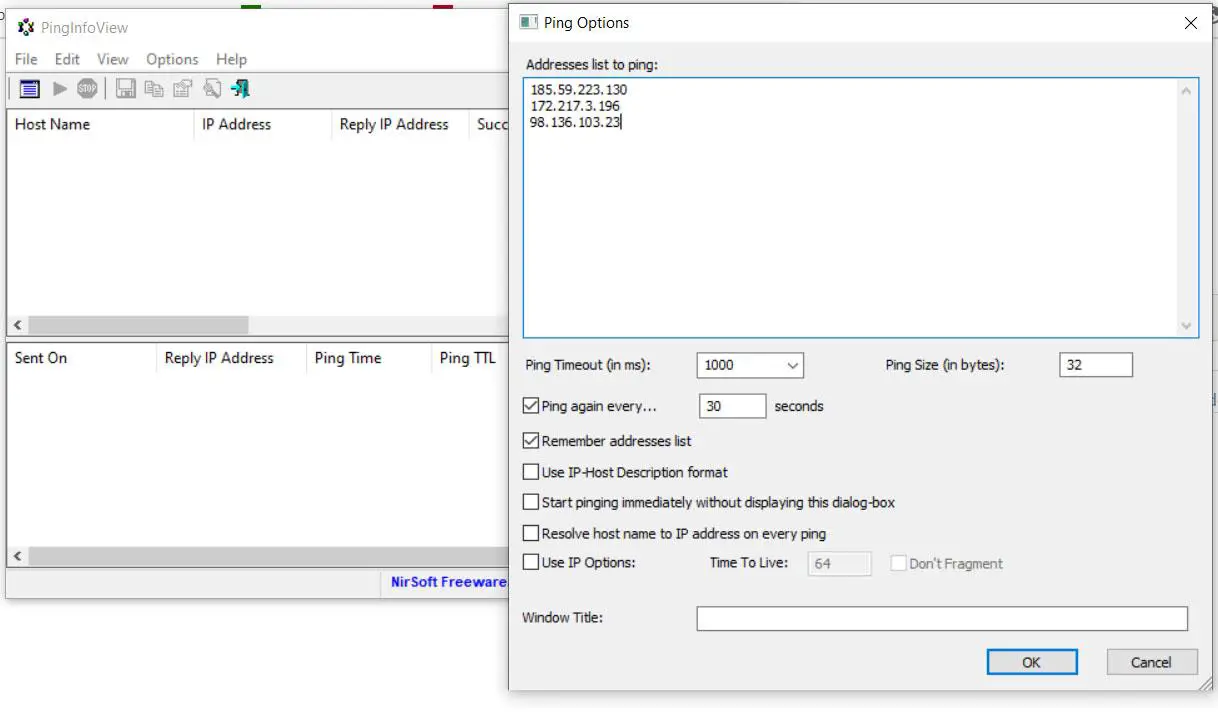Open the Help menu
The width and height of the screenshot is (1218, 714).
point(231,59)
